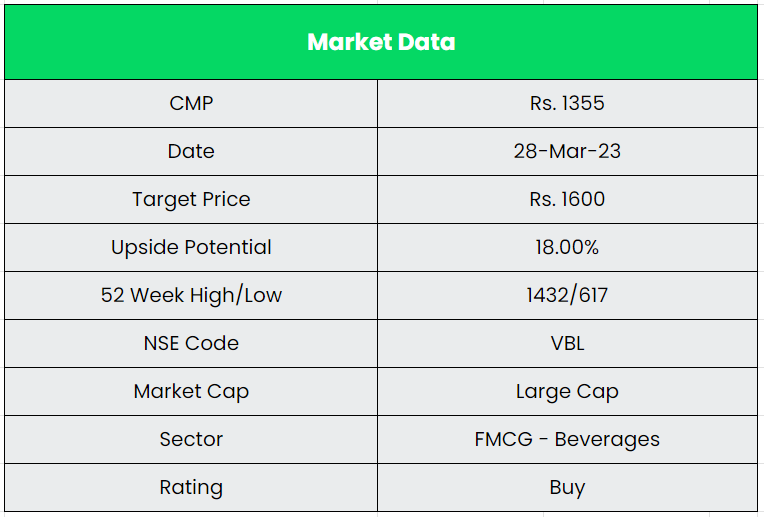The width and height of the screenshot is (764, 517).
Task: Click the VBL code cell
Action: tap(567, 343)
